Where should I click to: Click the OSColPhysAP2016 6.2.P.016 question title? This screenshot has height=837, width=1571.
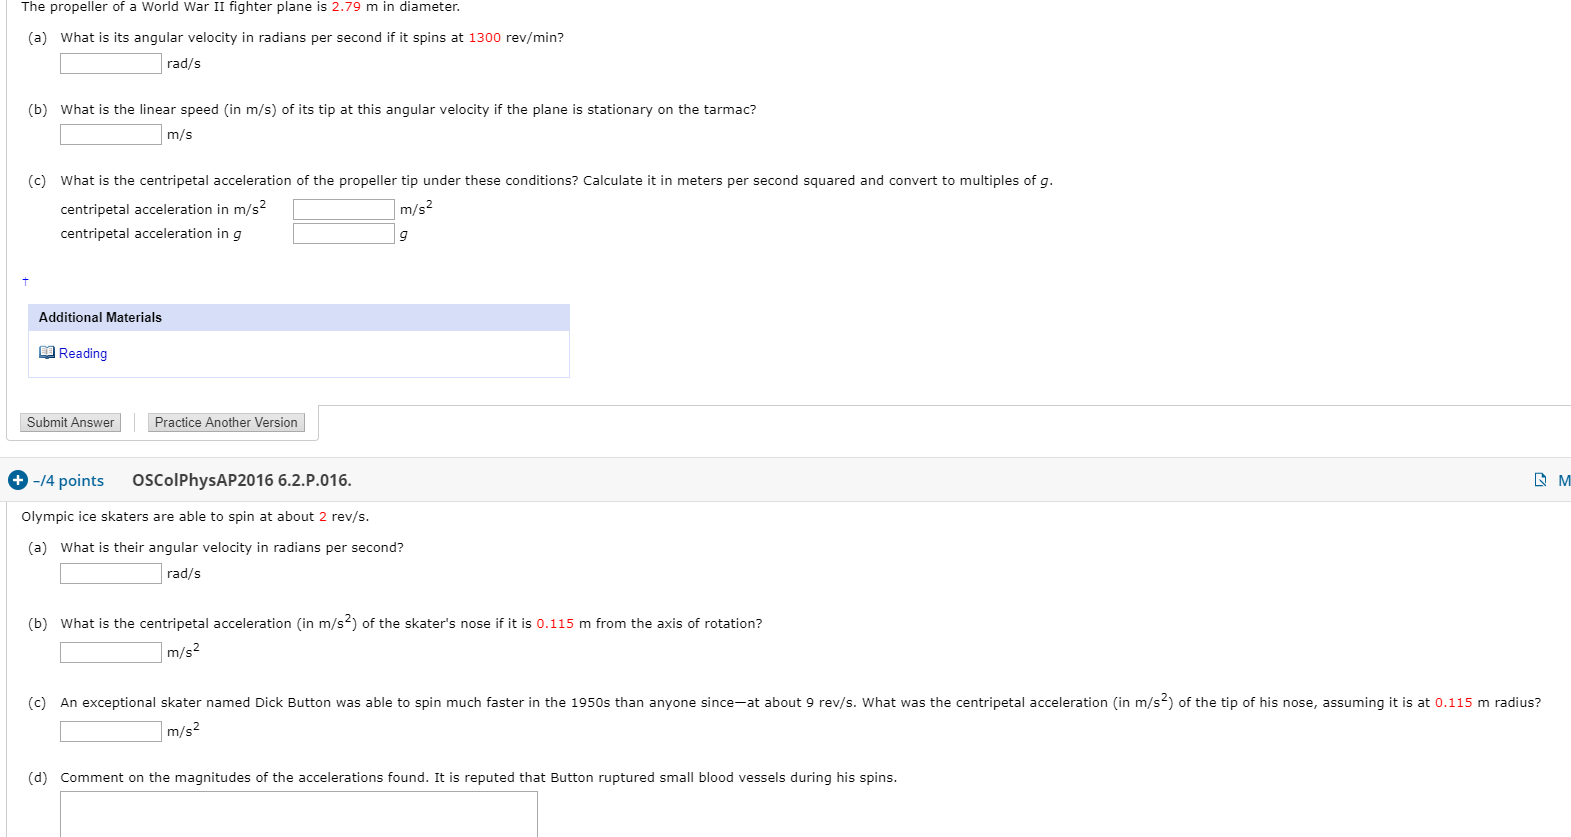tap(242, 481)
